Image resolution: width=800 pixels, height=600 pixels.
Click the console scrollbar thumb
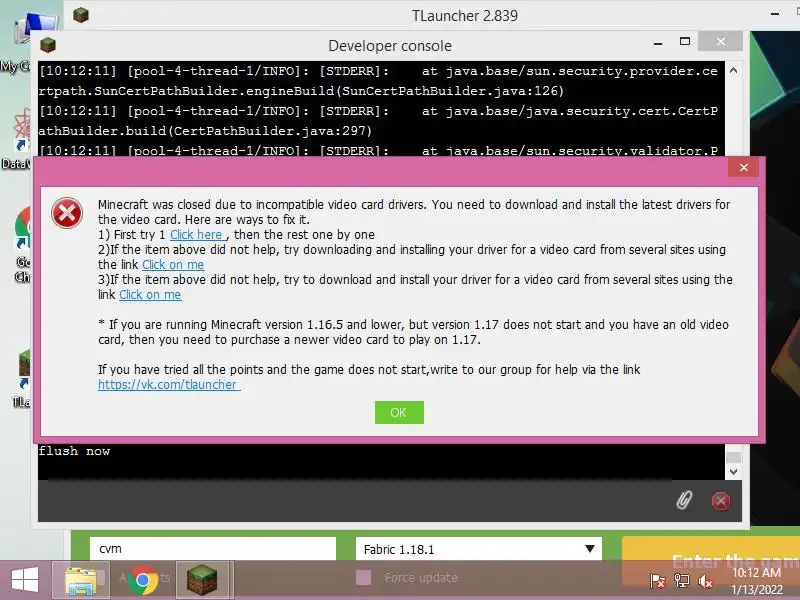(734, 457)
